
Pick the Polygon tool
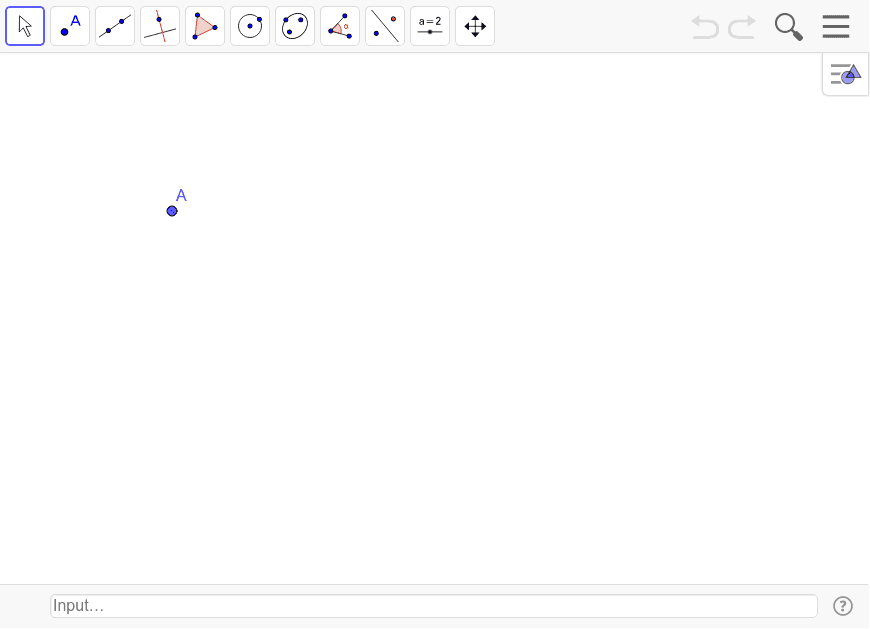pyautogui.click(x=205, y=26)
